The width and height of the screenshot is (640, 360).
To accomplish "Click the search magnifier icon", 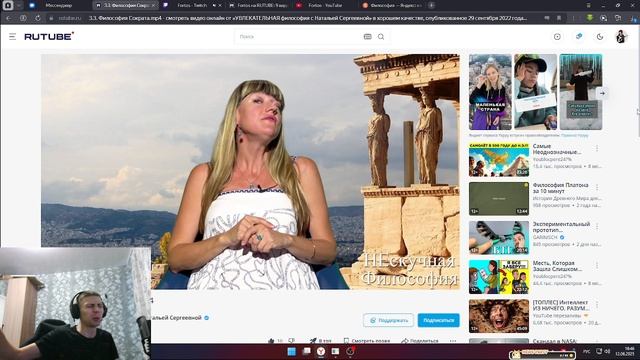I will (x=381, y=37).
